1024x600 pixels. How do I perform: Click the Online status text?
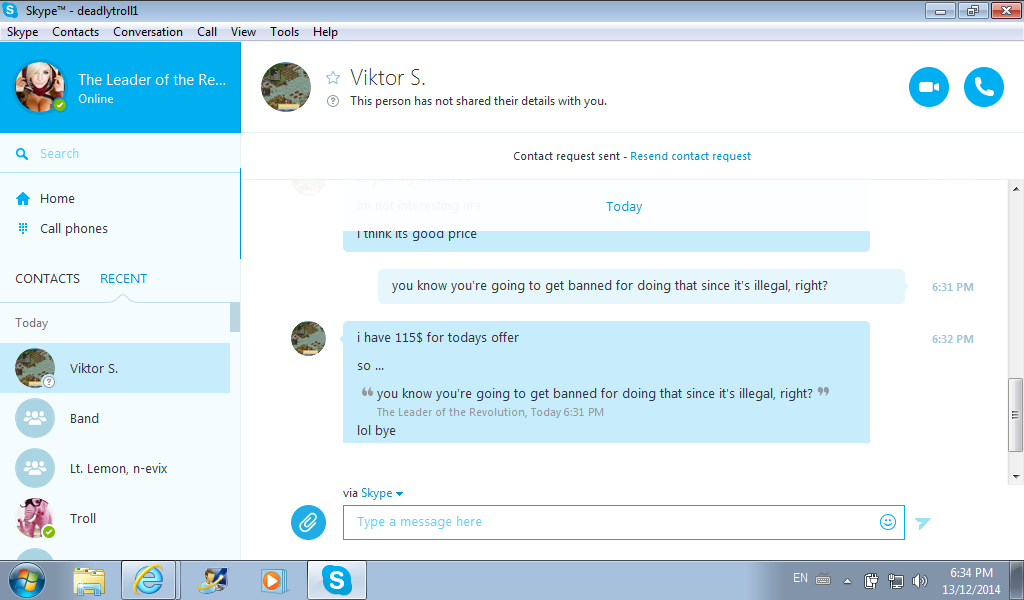(x=96, y=99)
